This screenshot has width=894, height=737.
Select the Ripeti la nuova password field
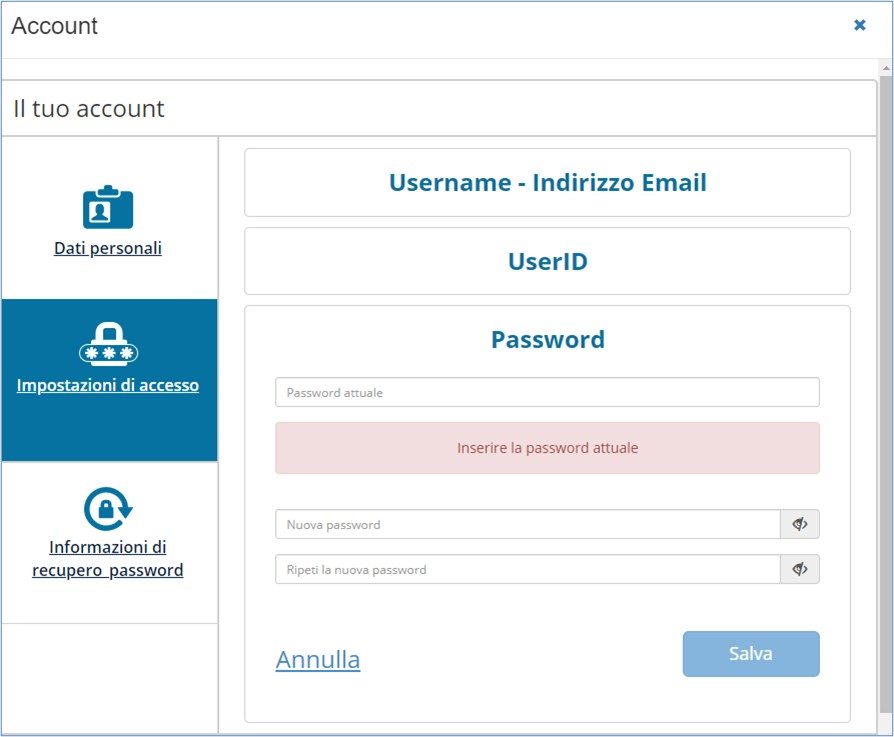coord(527,569)
